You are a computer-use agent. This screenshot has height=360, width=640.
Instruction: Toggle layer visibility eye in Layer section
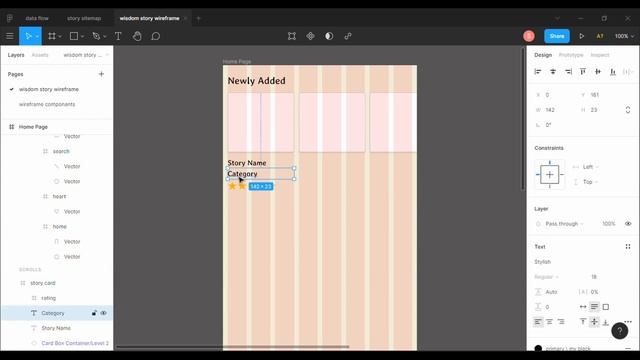[x=628, y=224]
